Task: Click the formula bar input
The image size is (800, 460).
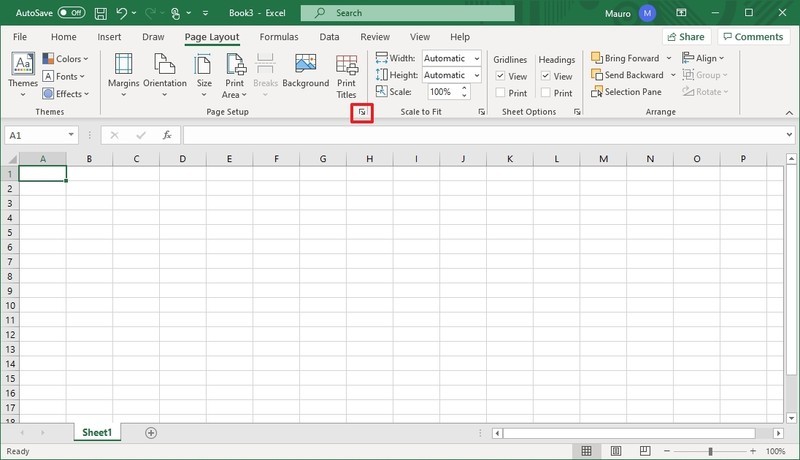Action: 484,135
